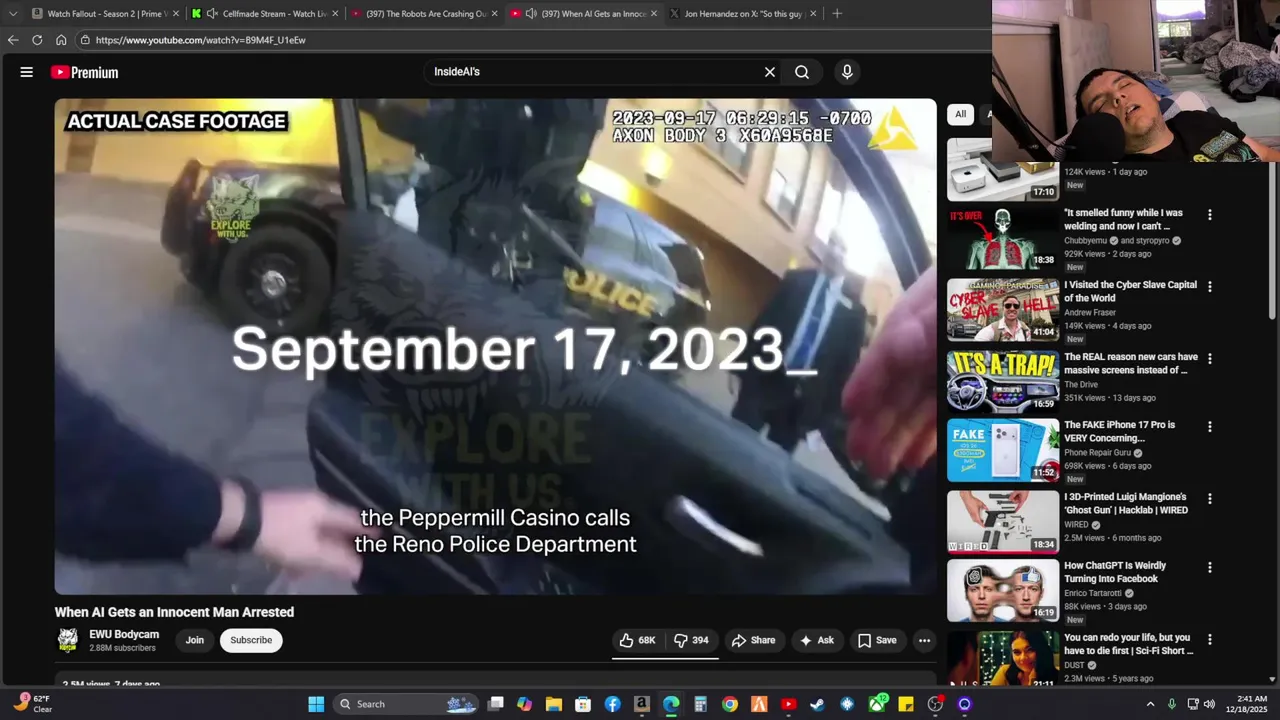Open more actions ellipsis under video

pos(924,640)
